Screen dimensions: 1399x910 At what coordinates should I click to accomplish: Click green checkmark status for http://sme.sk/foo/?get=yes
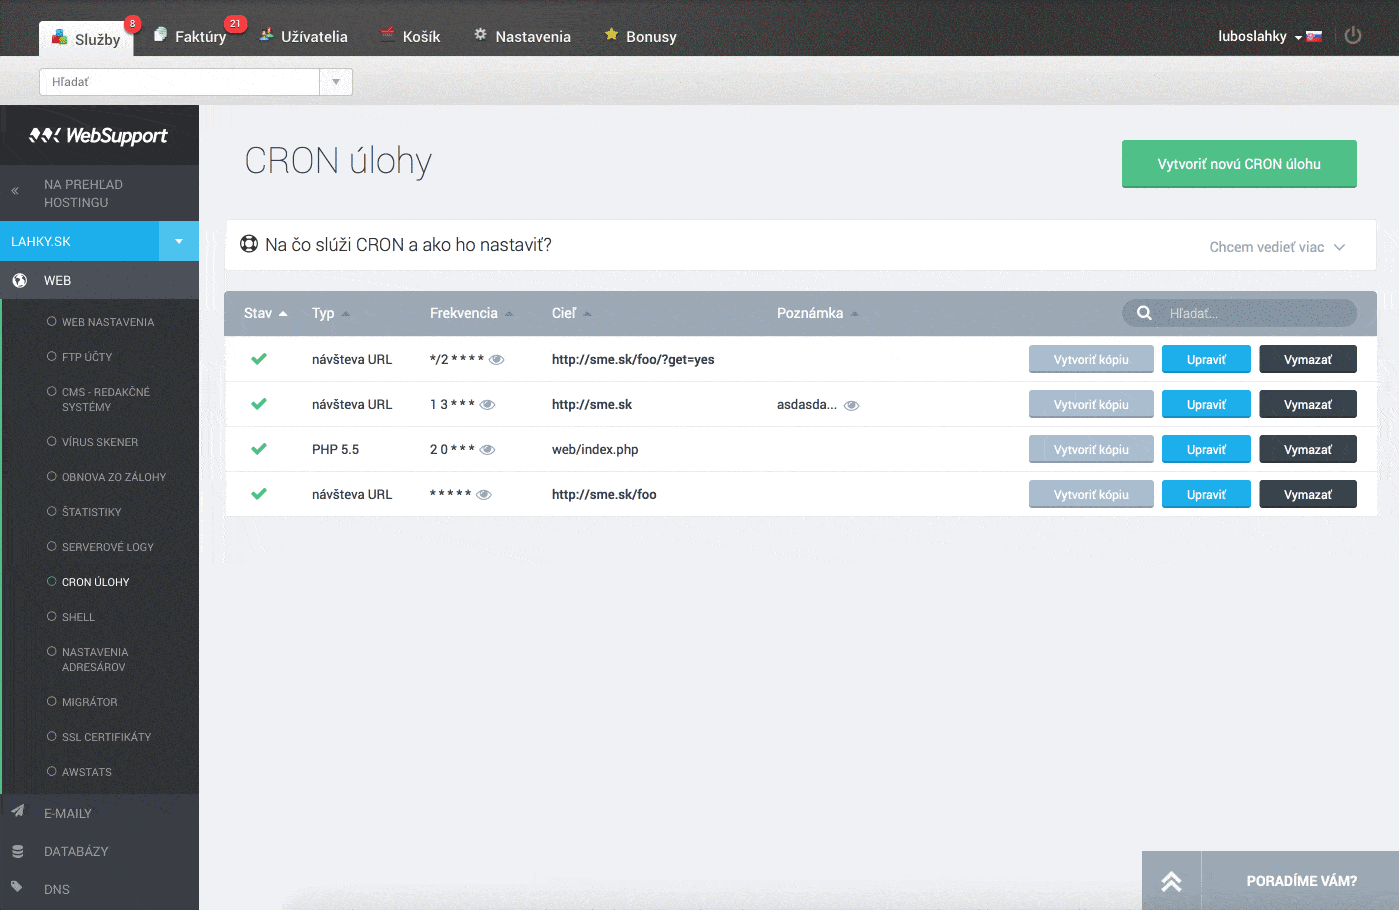pyautogui.click(x=259, y=358)
